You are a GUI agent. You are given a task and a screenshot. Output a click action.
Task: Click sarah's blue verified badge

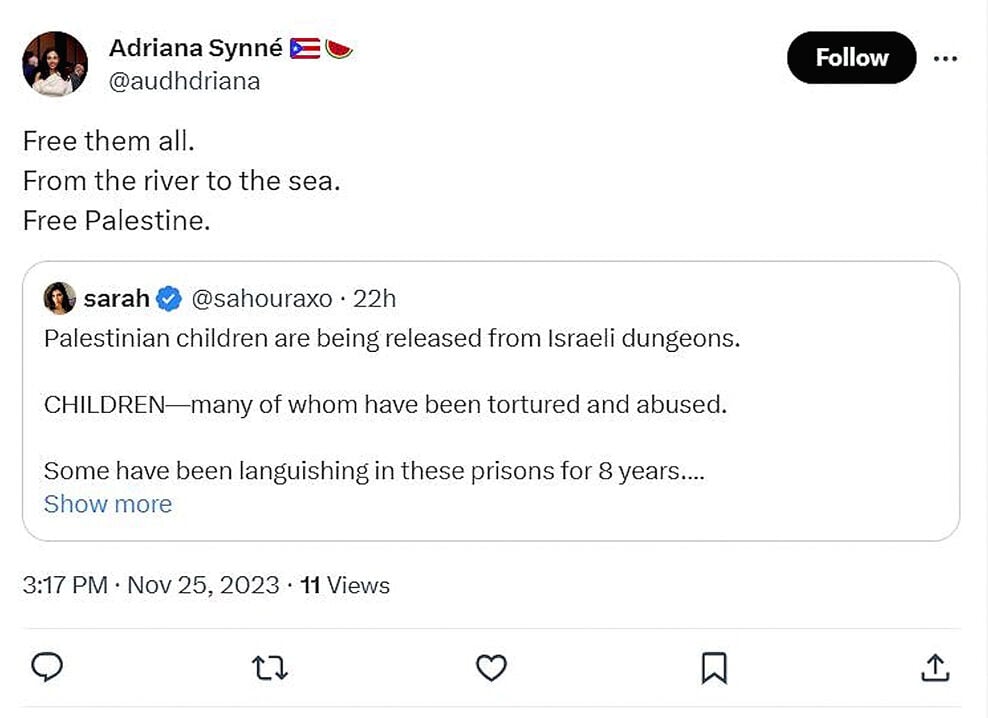[x=169, y=298]
